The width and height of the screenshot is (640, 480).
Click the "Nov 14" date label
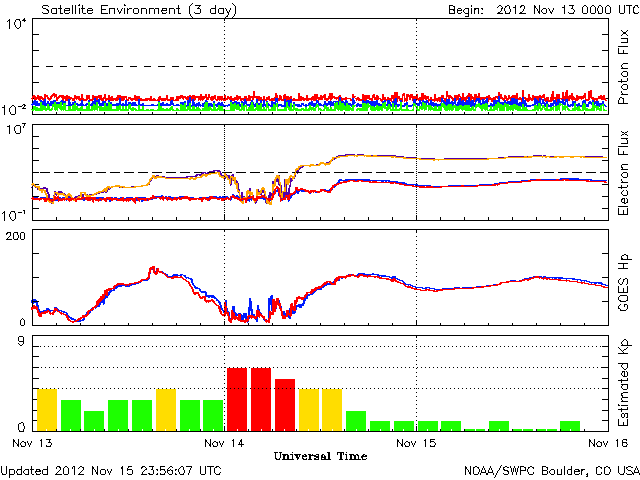click(x=224, y=443)
